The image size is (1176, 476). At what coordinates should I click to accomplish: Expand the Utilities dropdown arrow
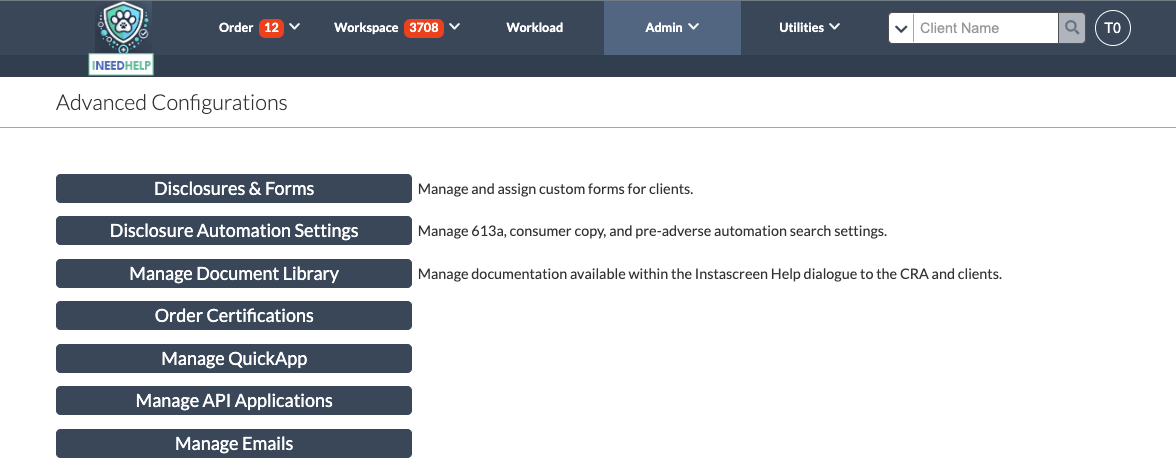click(x=834, y=27)
